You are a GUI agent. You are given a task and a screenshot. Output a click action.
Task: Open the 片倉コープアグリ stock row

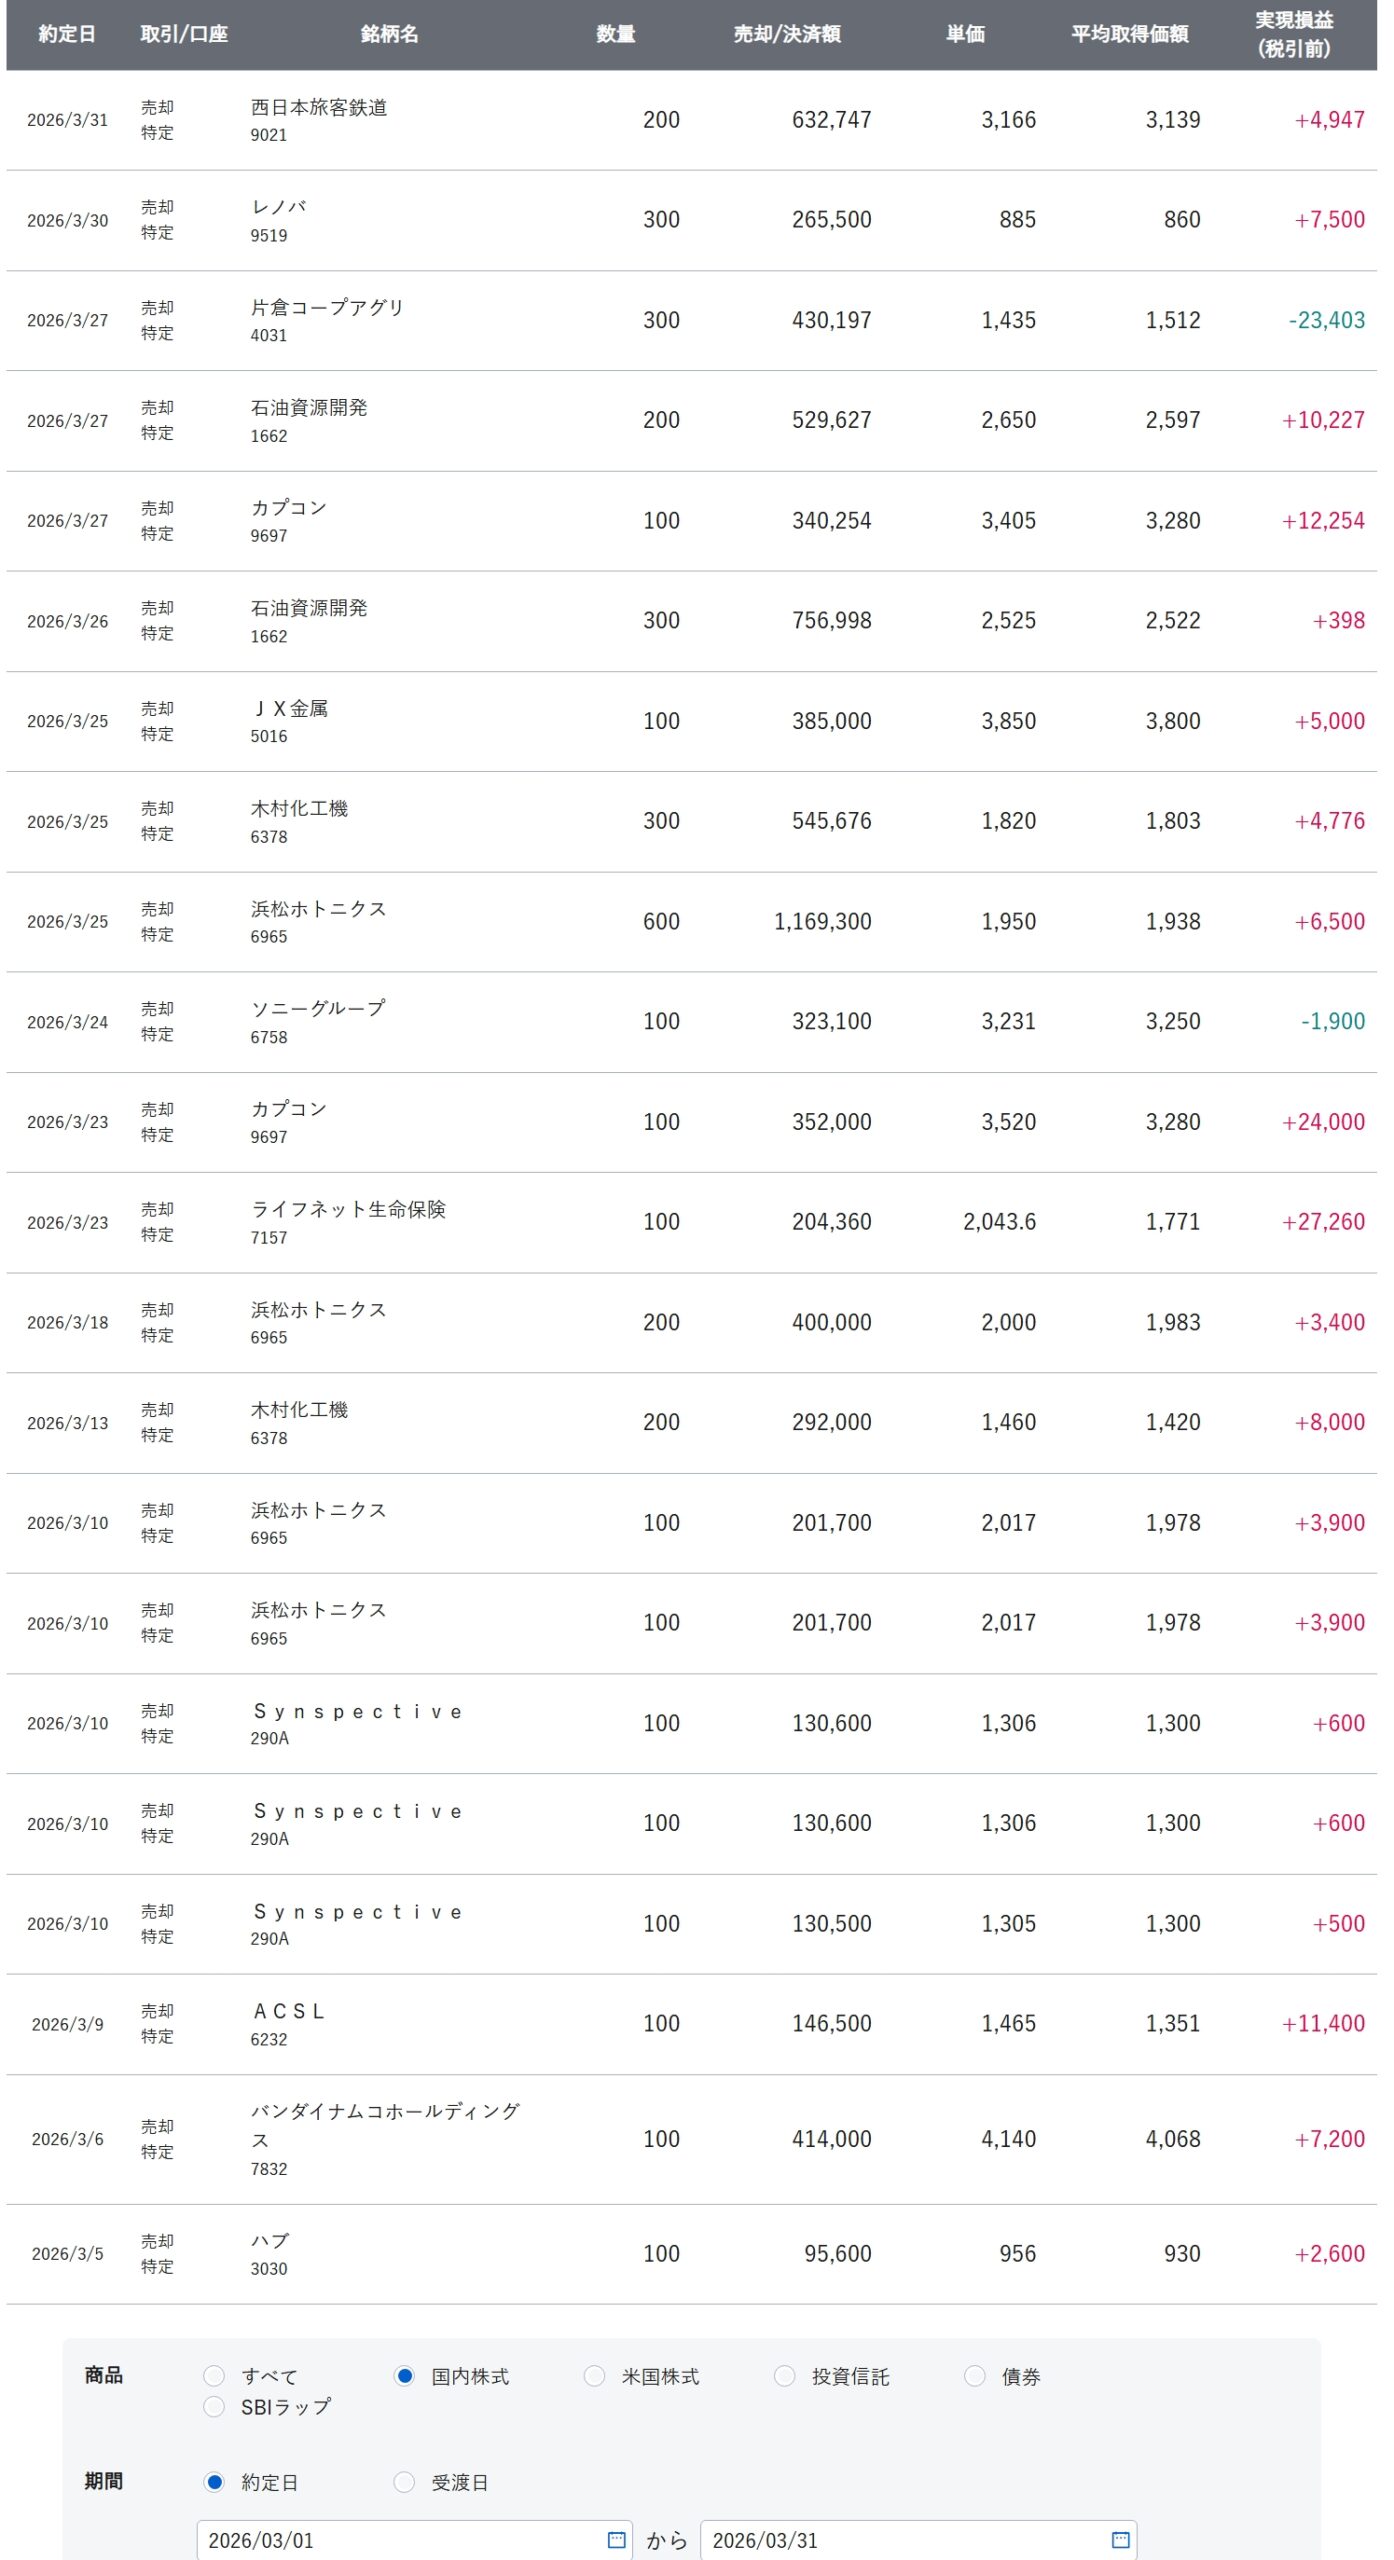click(327, 308)
